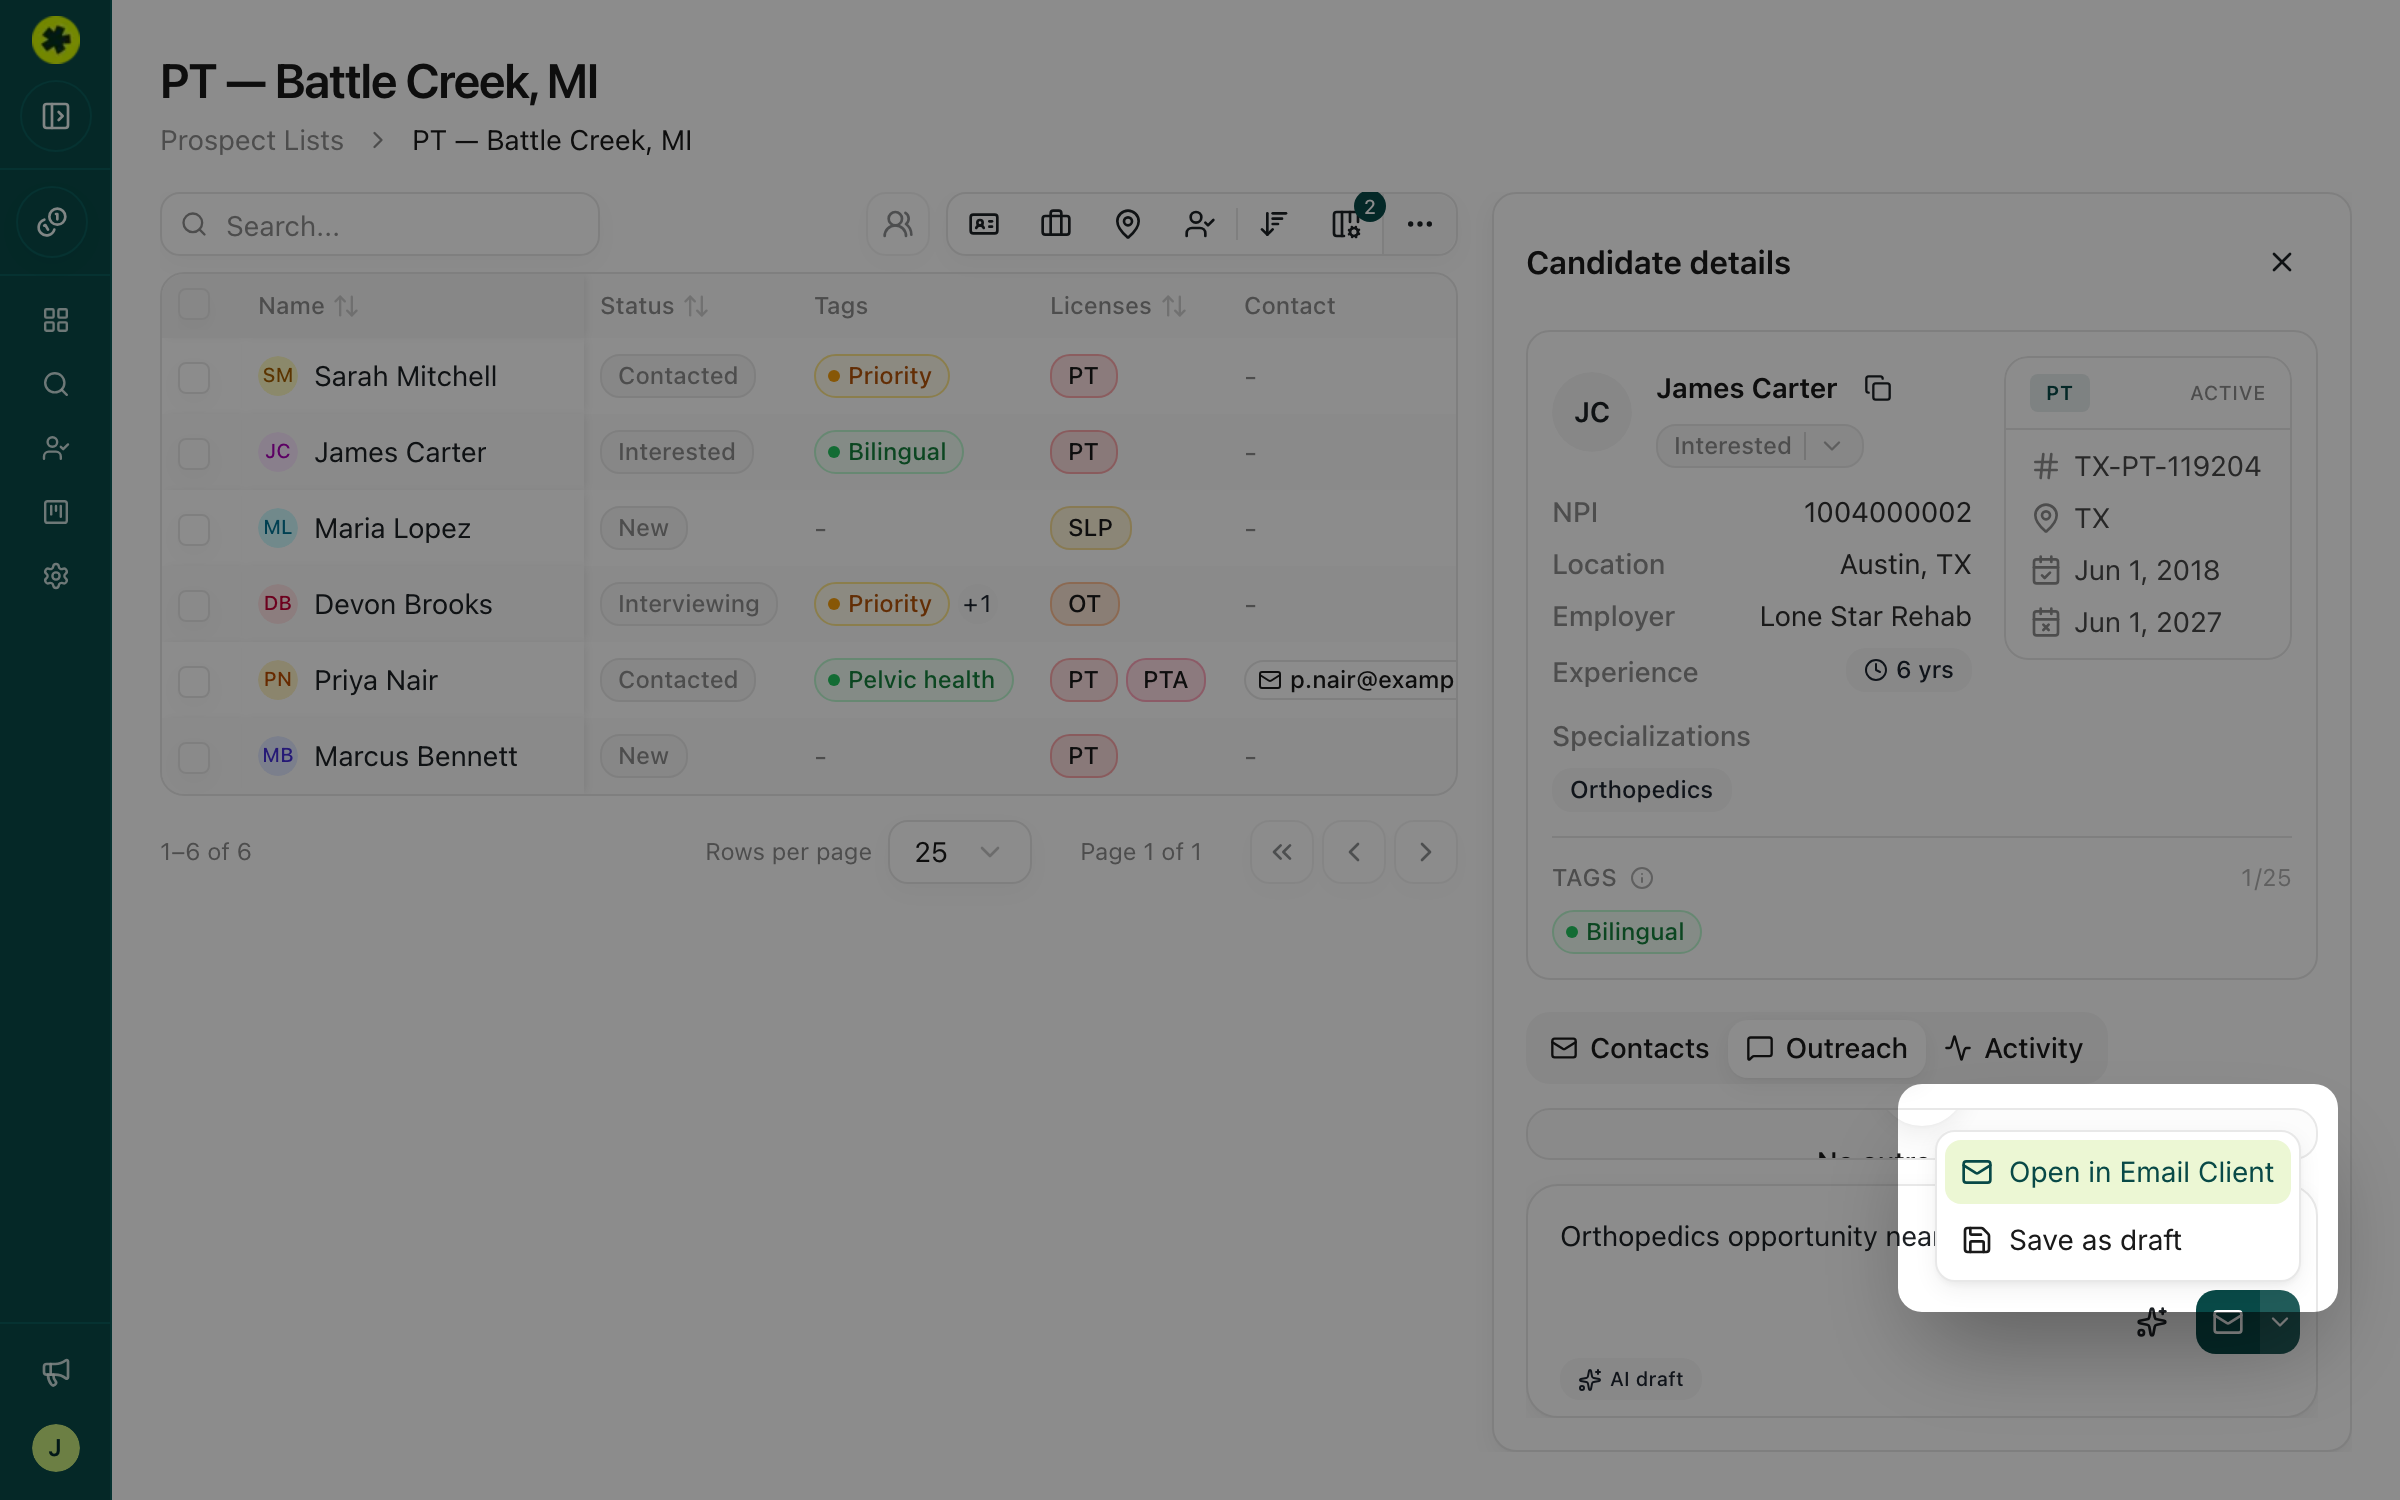Screen dimensions: 2400x1500
Task: Click the person-check status filter icon
Action: 1200,224
